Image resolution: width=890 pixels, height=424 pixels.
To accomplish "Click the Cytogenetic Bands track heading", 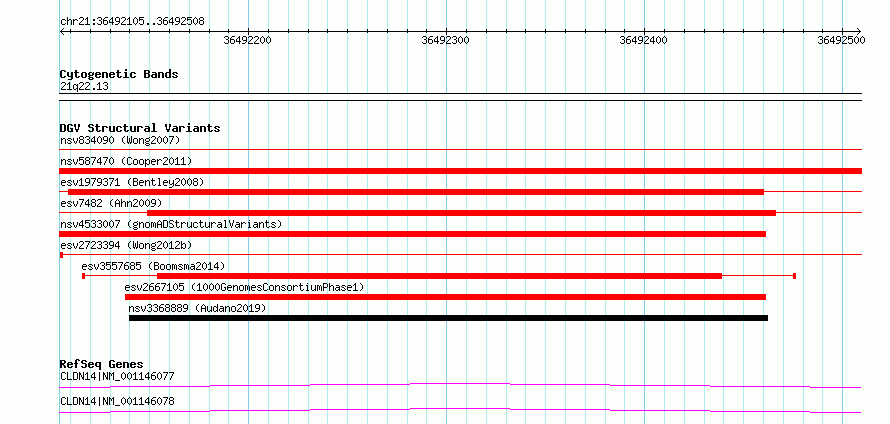I will pos(119,74).
